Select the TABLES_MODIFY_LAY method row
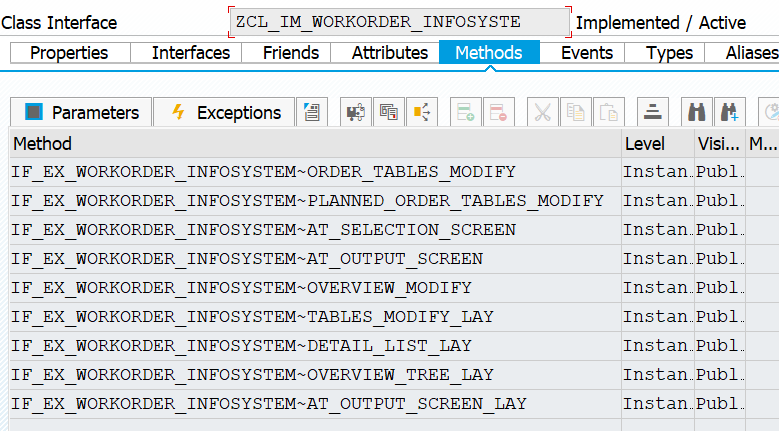The image size is (779, 431). [315, 317]
